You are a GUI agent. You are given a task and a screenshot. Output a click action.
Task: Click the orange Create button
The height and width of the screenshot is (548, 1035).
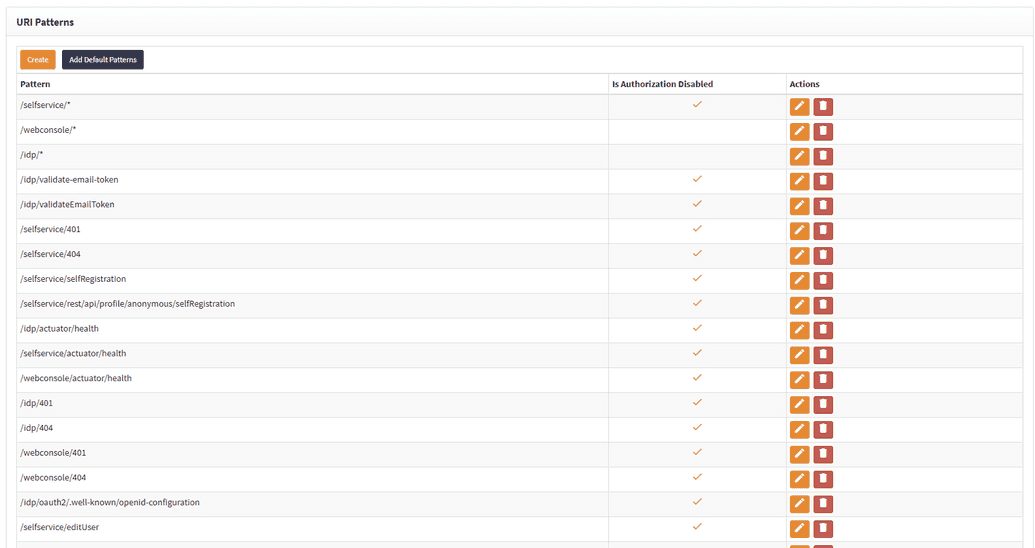tap(37, 60)
